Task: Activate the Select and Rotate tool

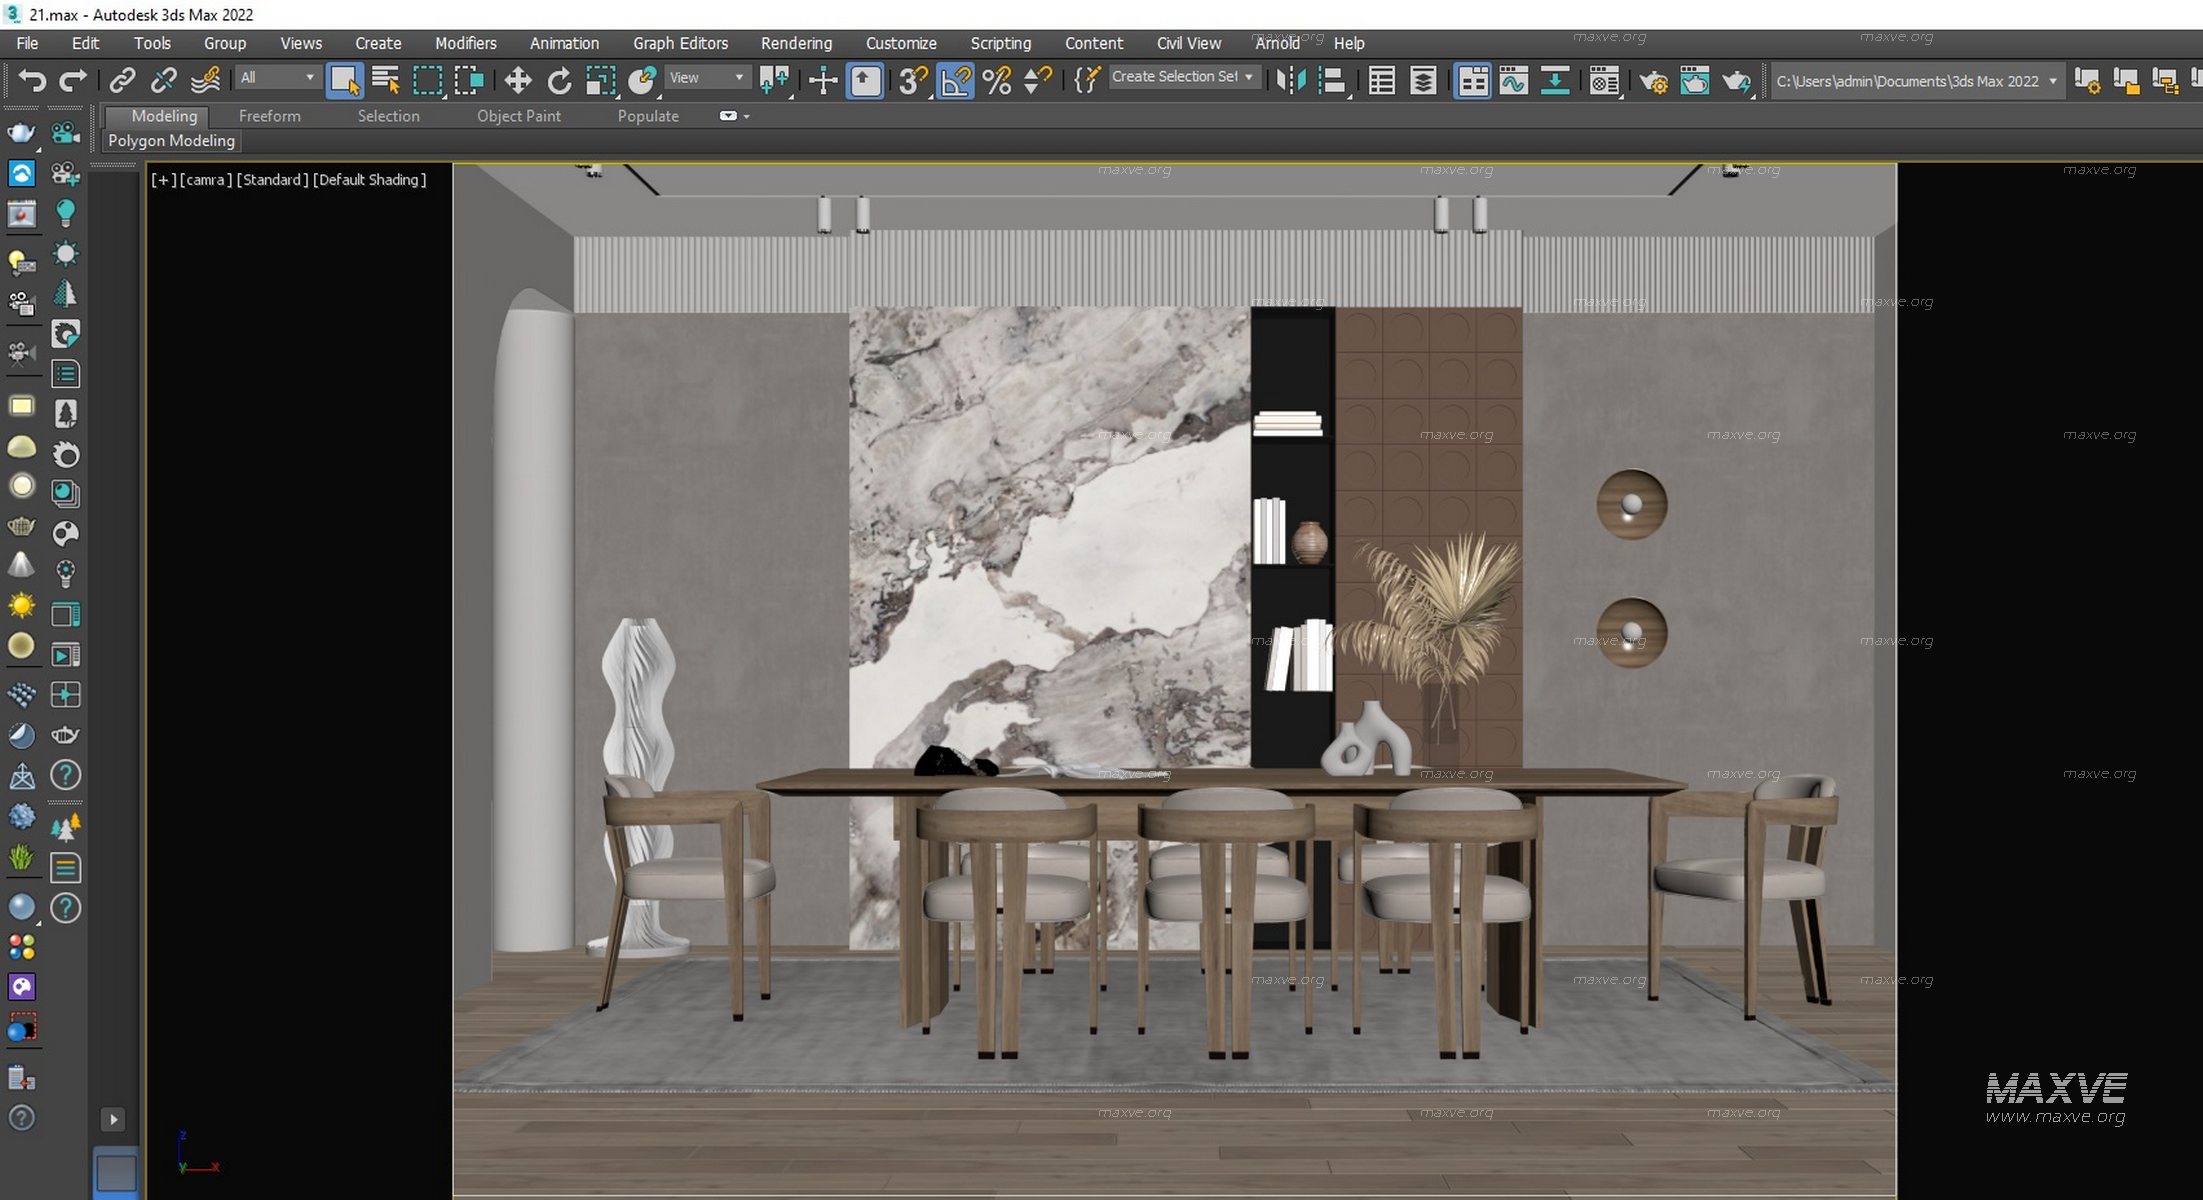Action: (x=559, y=80)
